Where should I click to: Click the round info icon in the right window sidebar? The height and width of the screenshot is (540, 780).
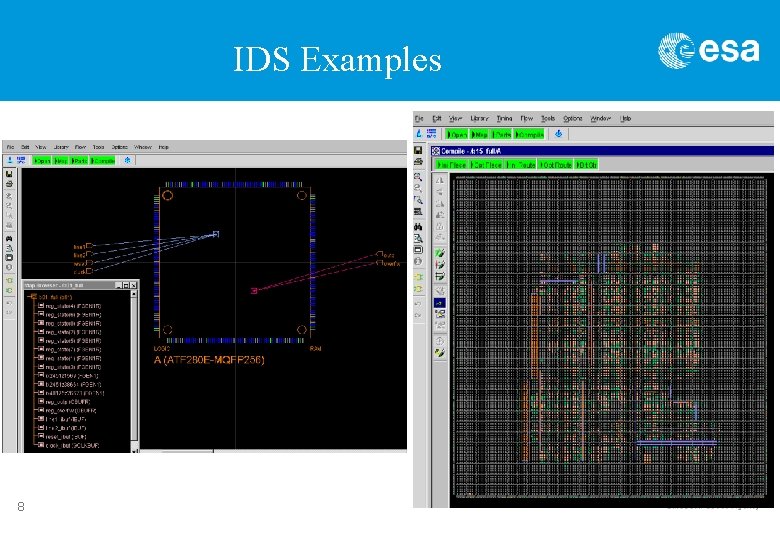pos(418,261)
